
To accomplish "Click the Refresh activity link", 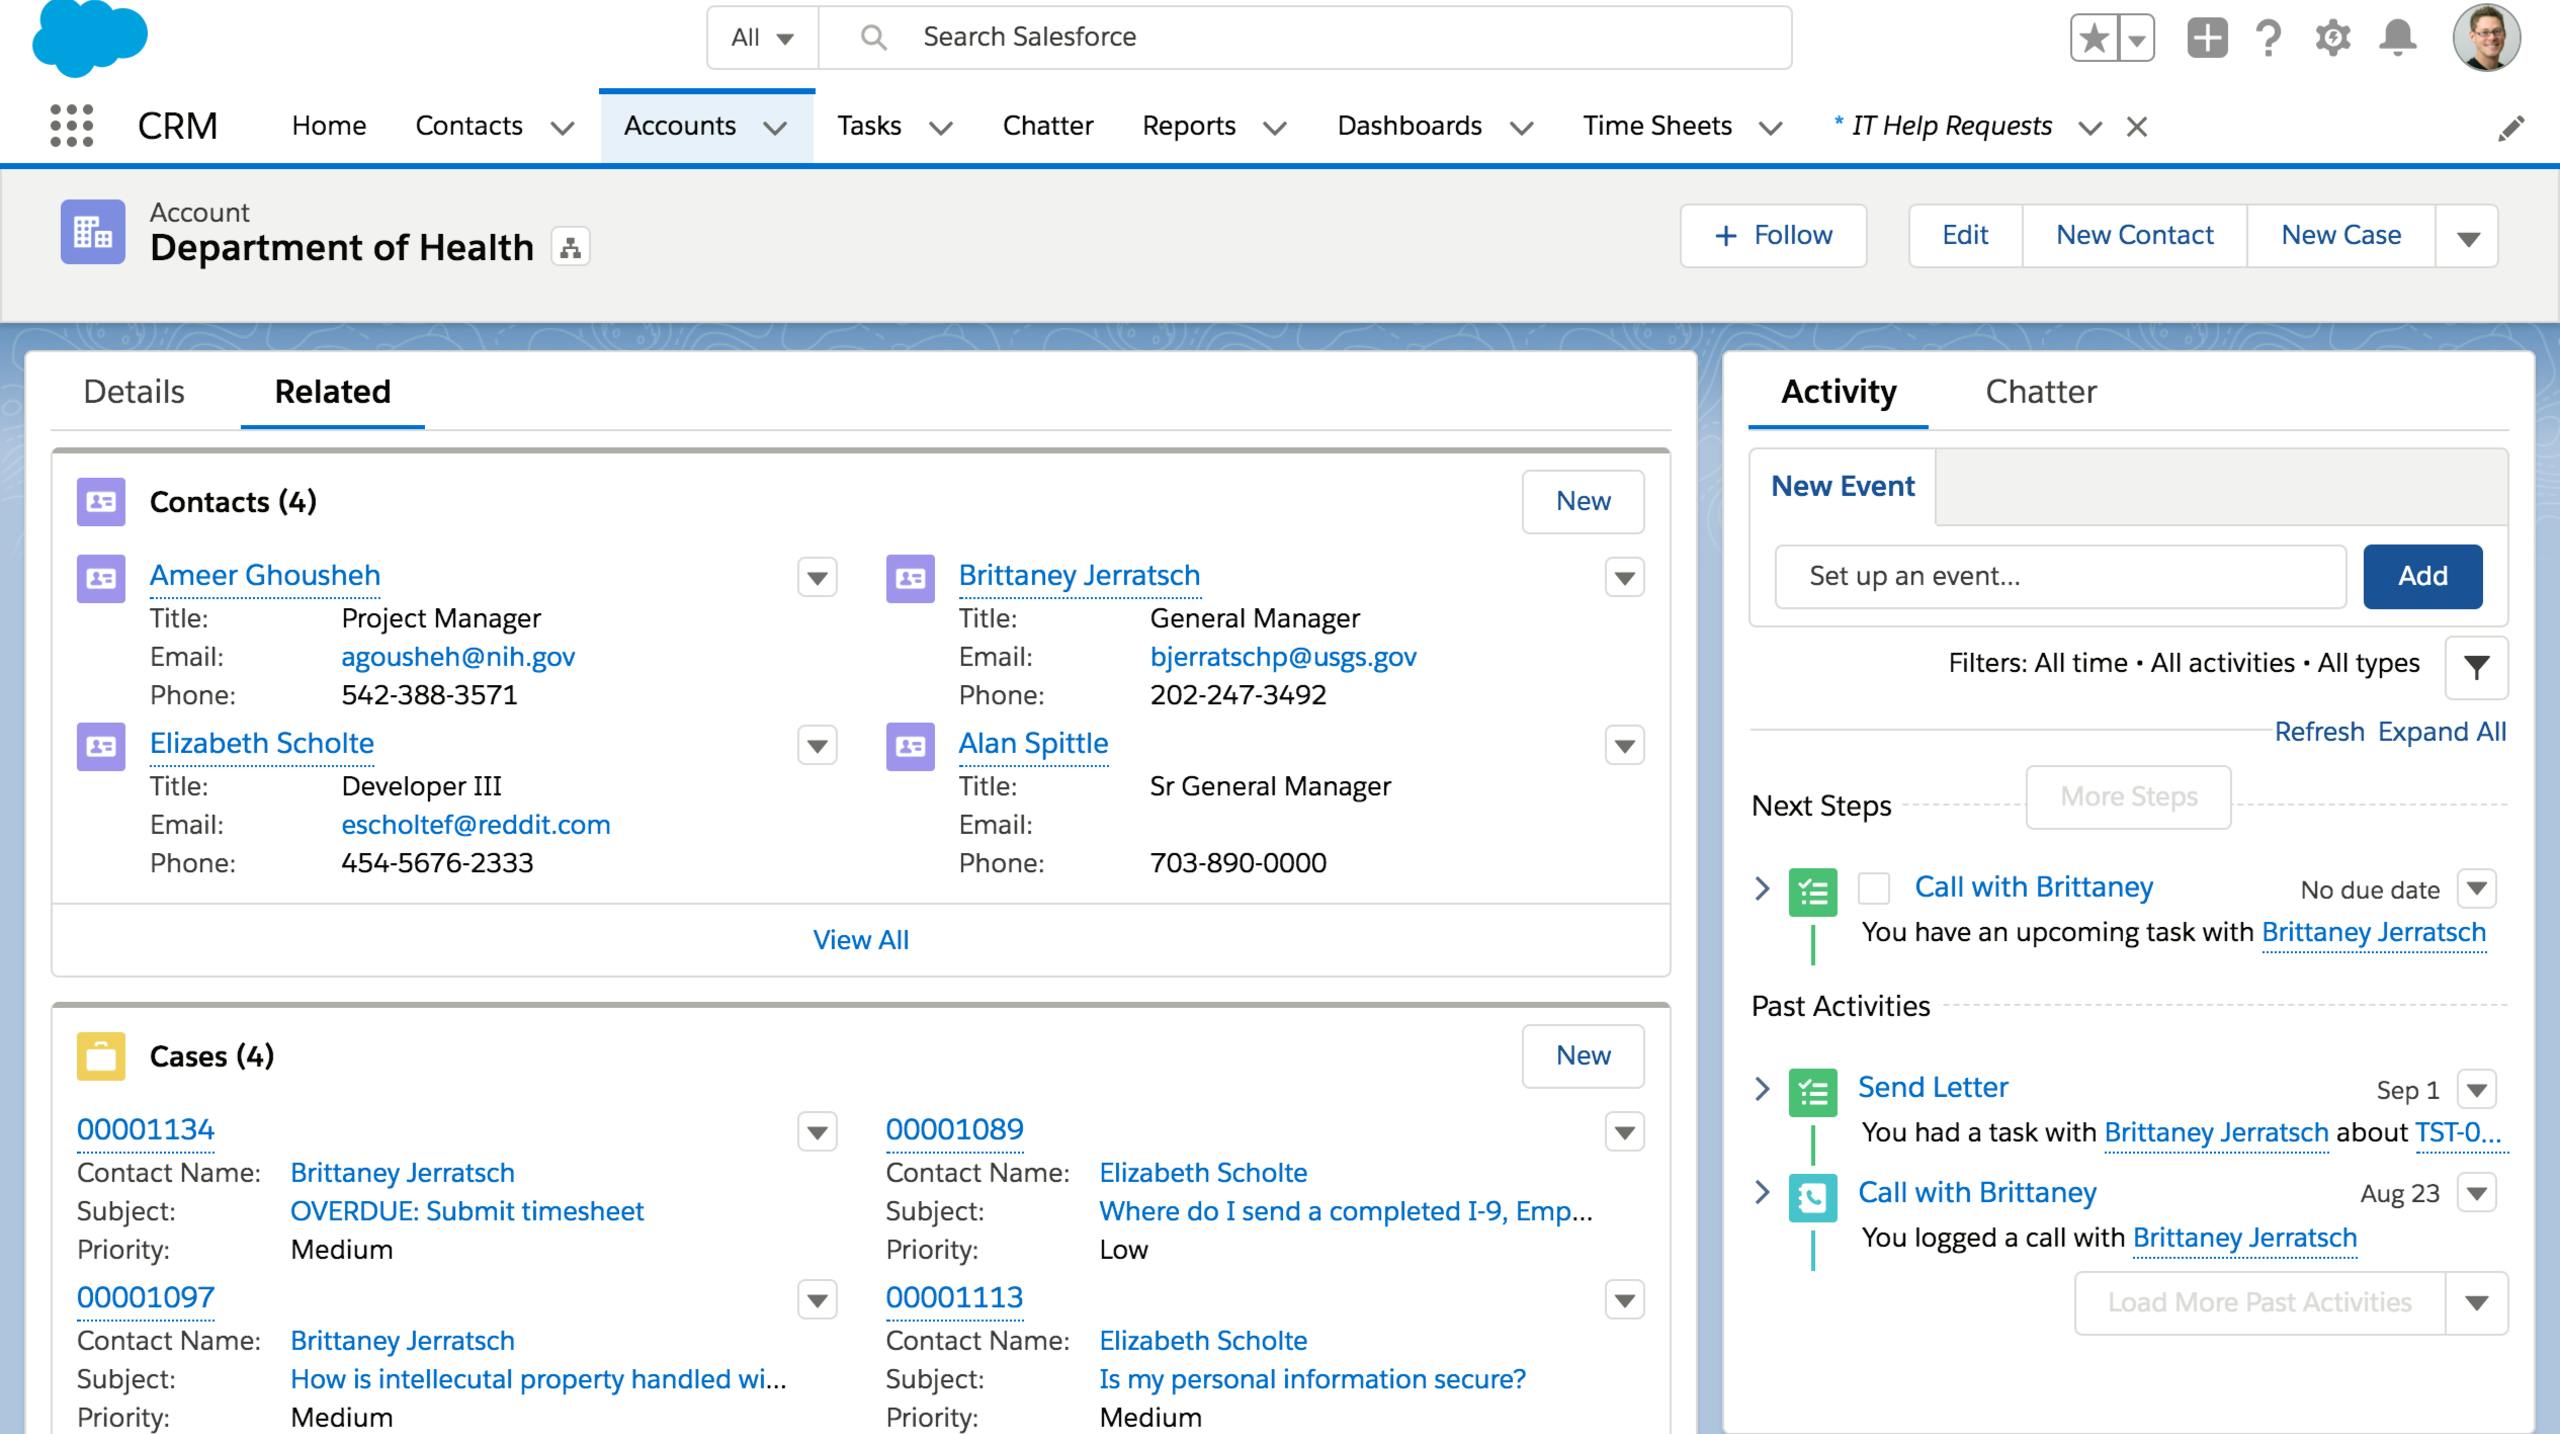I will 2319,732.
